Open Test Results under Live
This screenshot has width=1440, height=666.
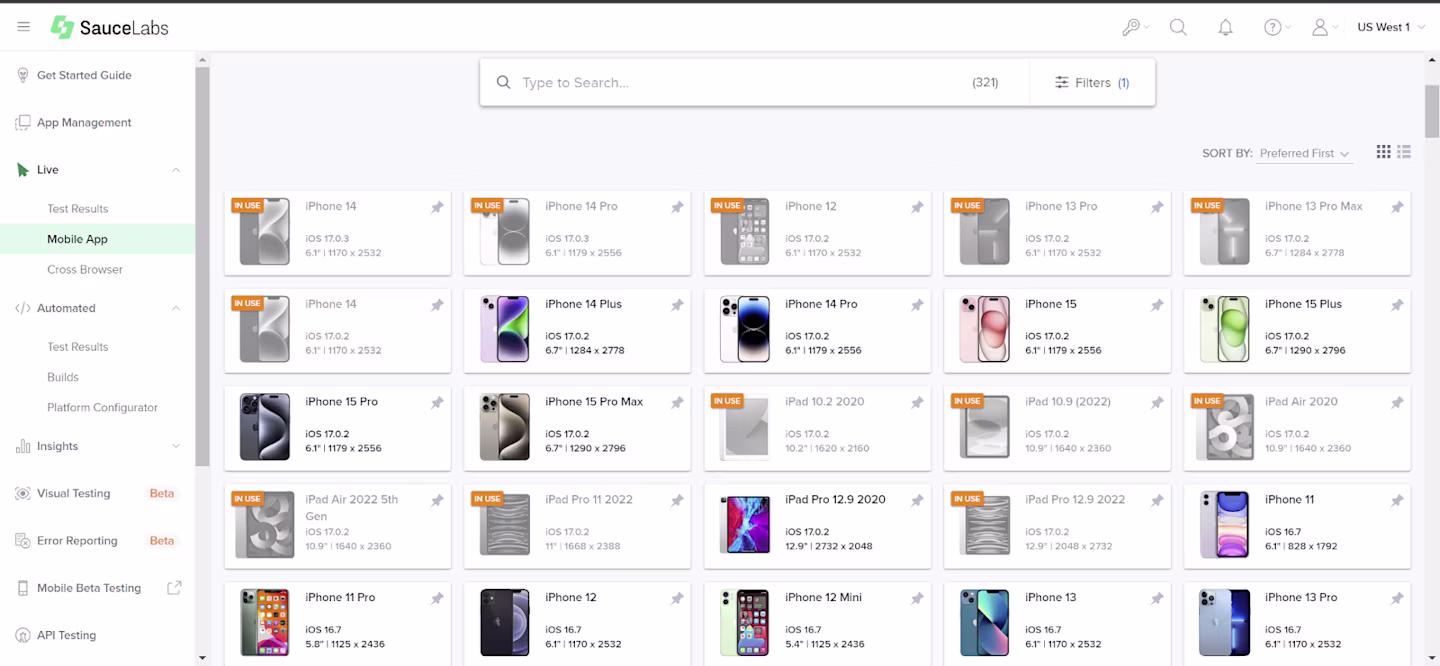(x=78, y=209)
